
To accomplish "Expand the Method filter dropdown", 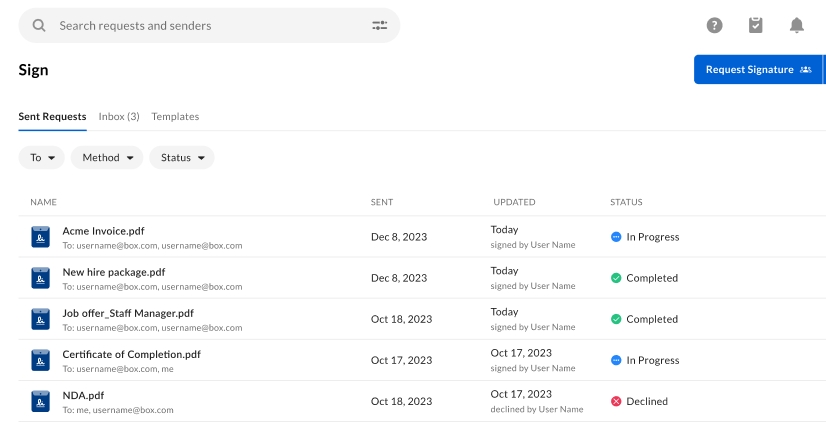I will click(107, 158).
